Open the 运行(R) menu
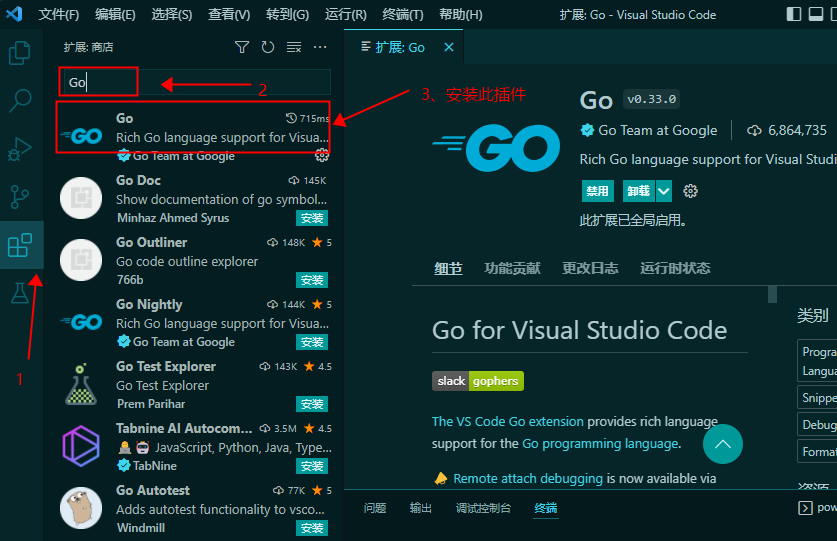 (346, 14)
